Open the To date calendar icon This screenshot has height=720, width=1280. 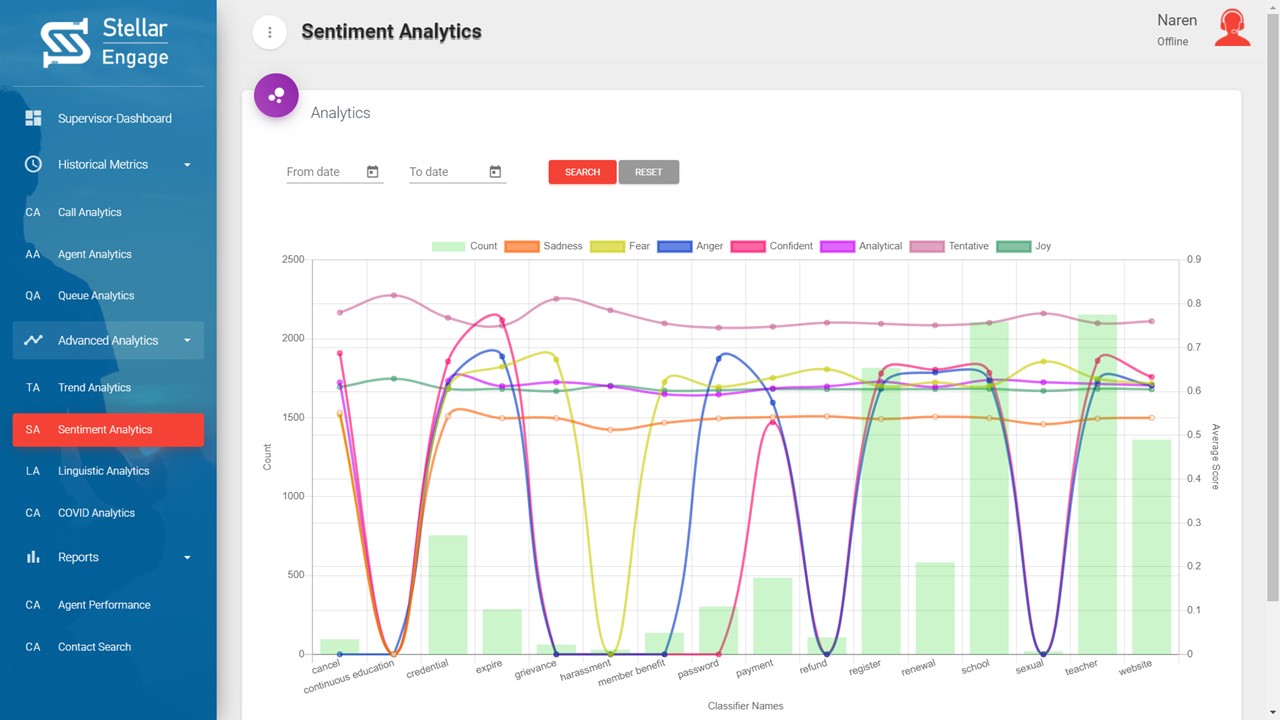495,172
